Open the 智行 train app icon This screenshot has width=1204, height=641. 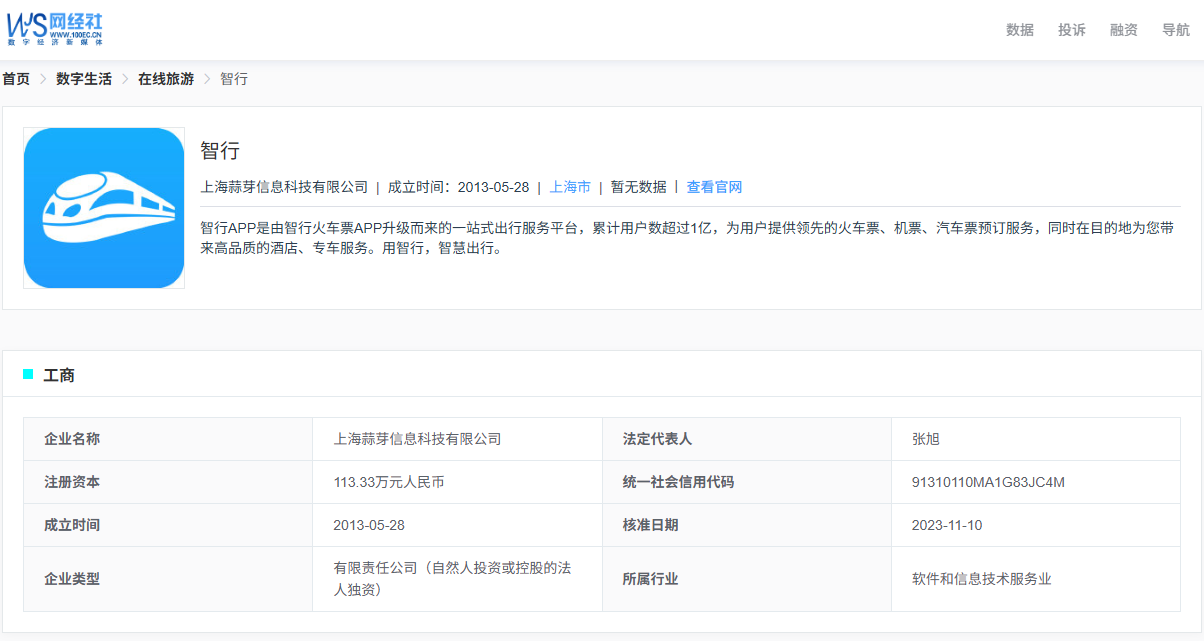[x=104, y=208]
